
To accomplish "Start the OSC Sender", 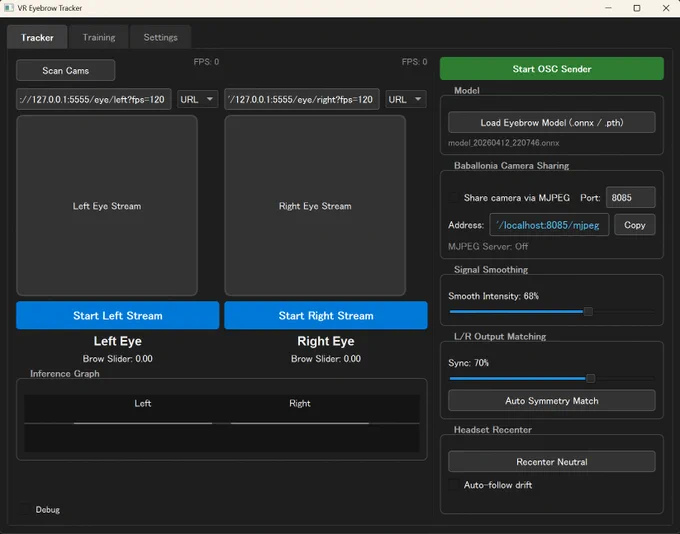I will (x=552, y=69).
